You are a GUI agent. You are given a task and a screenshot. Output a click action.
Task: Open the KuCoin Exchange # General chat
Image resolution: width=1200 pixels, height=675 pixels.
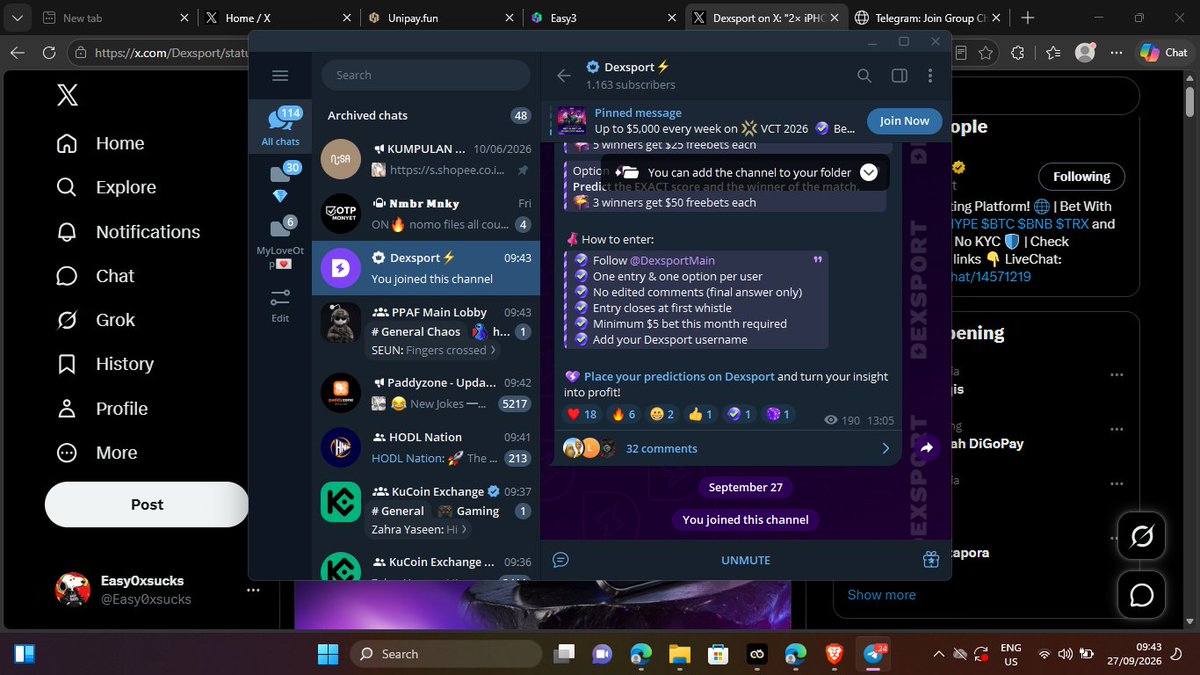[427, 509]
